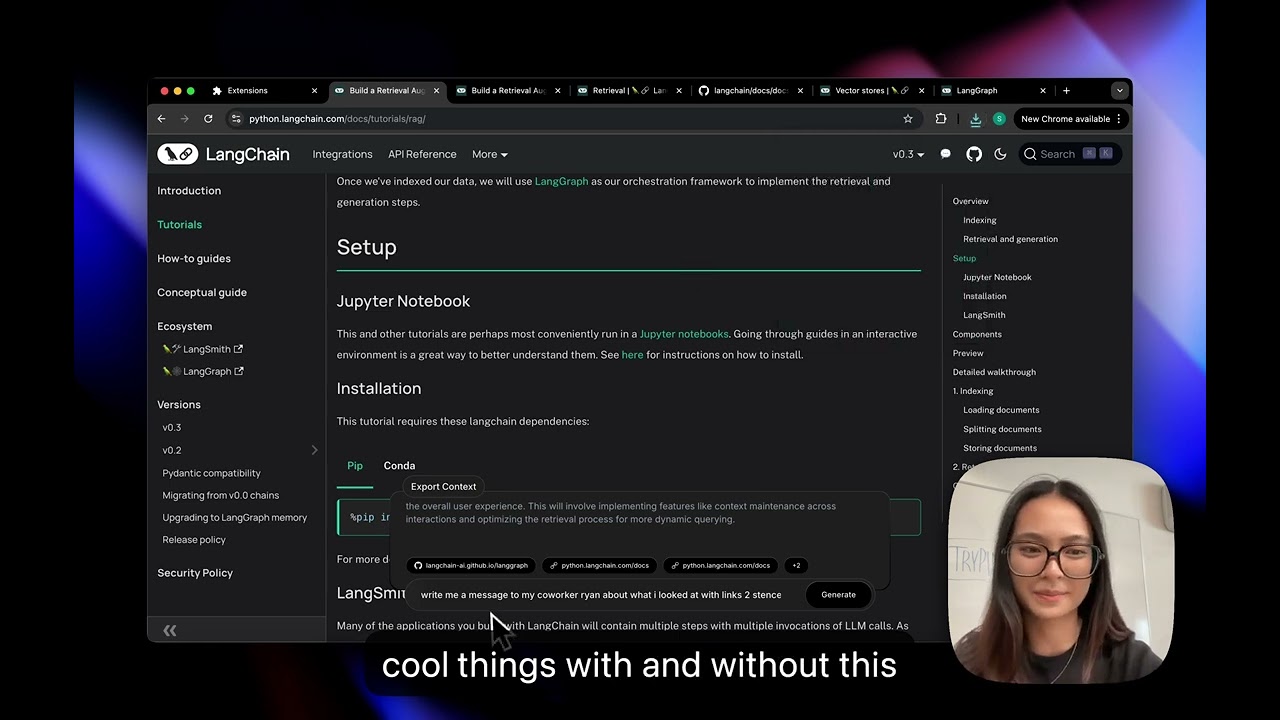1280x720 pixels.
Task: Click the Generate button
Action: click(838, 594)
